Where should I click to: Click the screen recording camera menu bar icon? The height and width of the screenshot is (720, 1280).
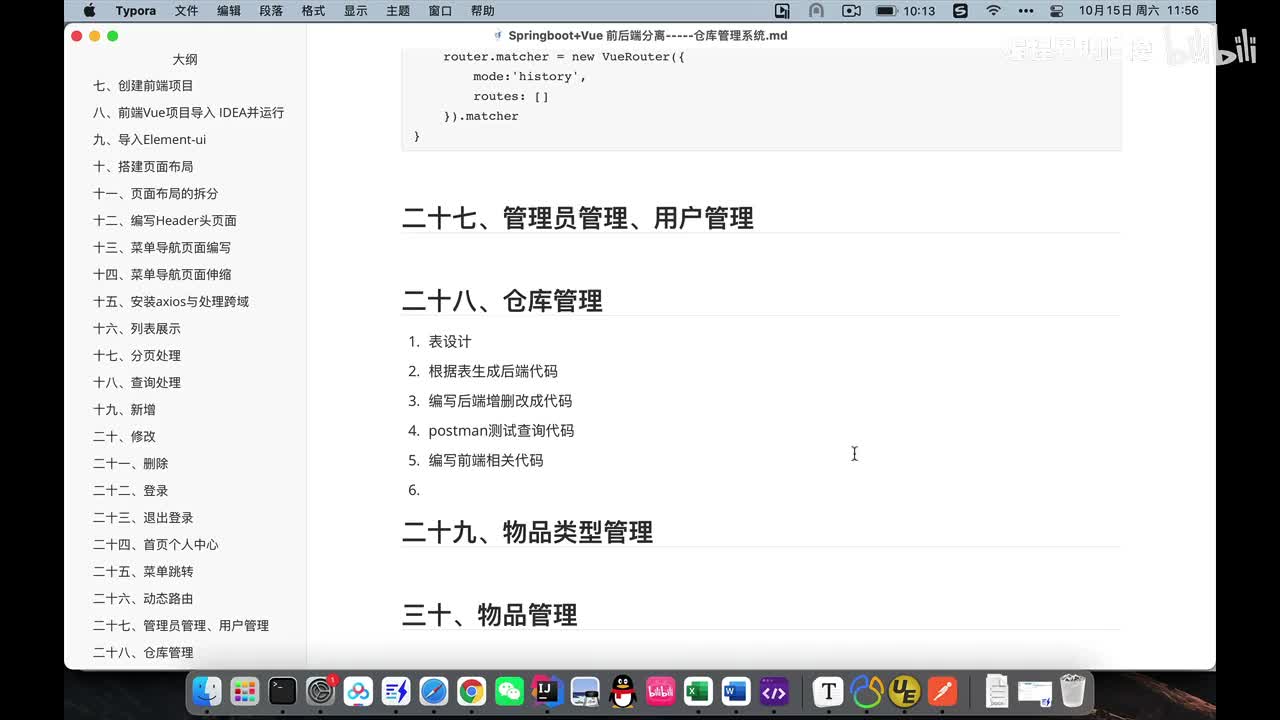(x=851, y=11)
